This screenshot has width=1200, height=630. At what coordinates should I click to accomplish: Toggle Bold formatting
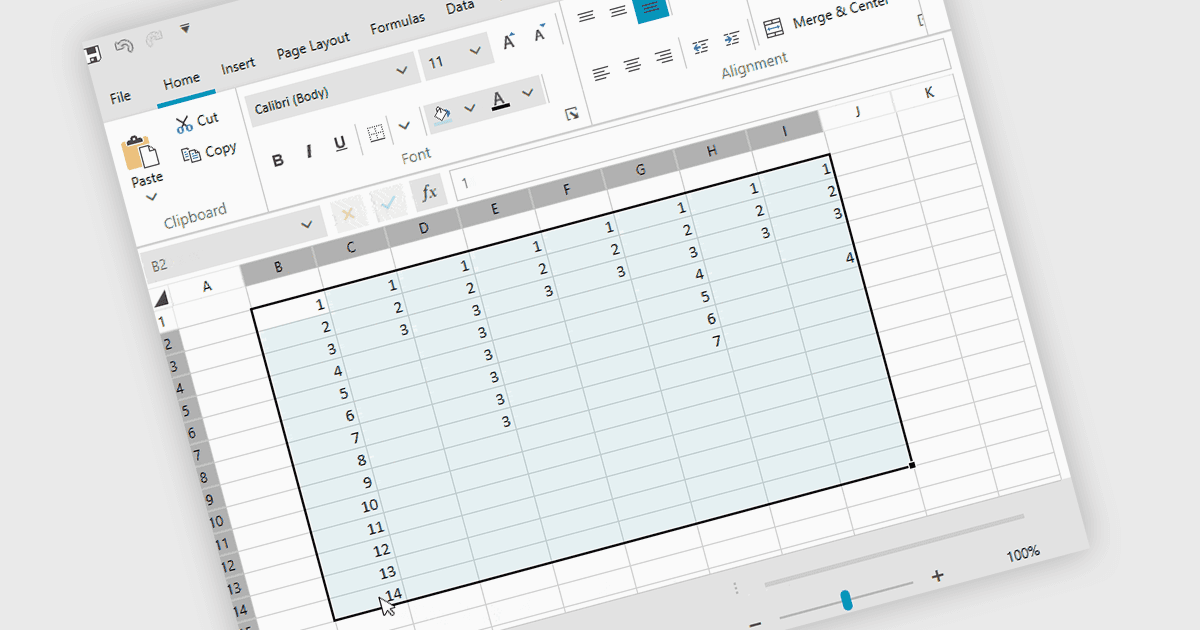[x=278, y=159]
